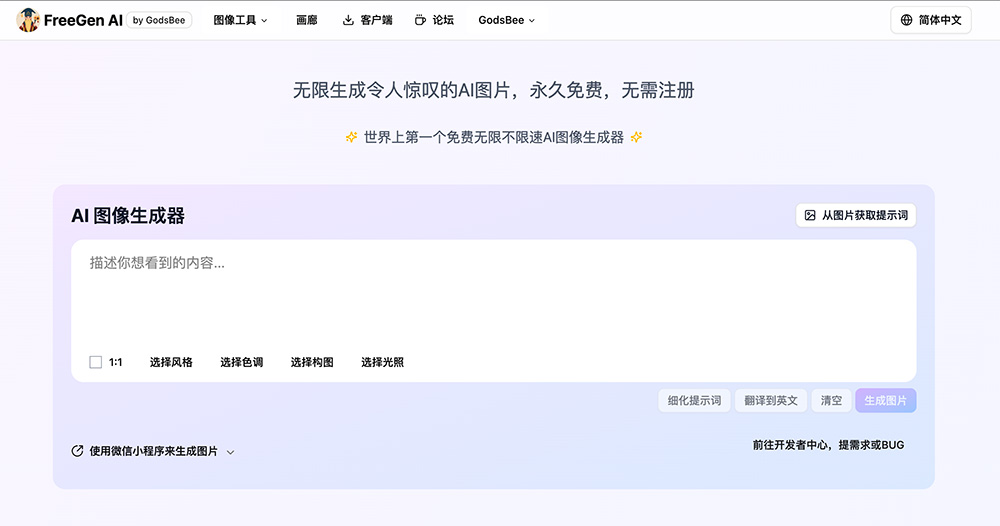
Task: Open the 选择色调 color tone selector
Action: 241,362
